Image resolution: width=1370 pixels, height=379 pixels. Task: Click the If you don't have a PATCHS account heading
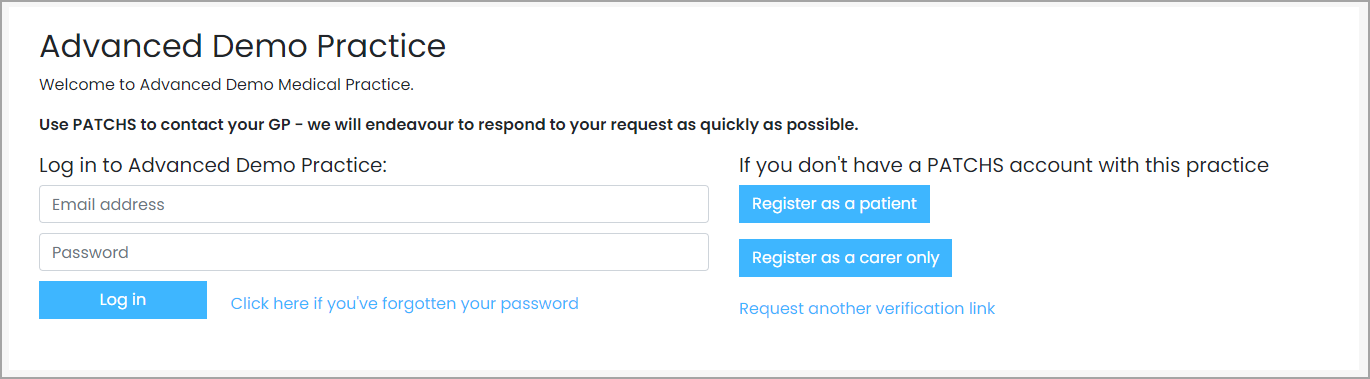point(1004,165)
